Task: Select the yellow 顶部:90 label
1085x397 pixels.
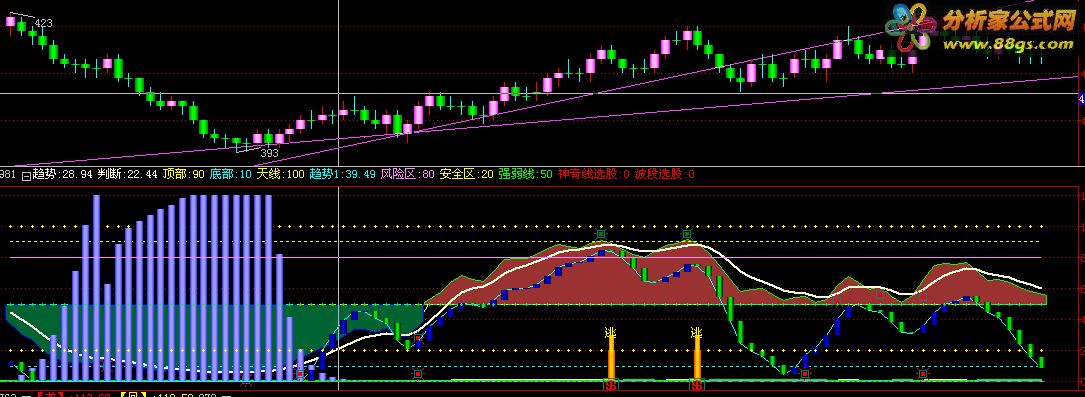Action: tap(183, 174)
